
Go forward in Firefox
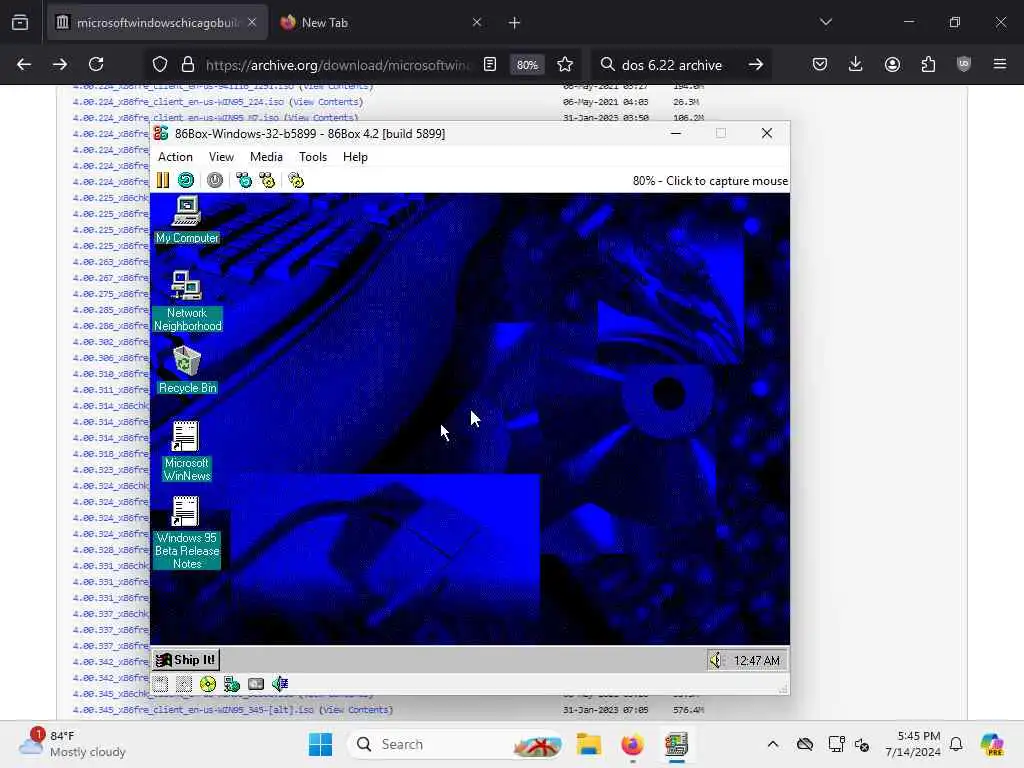coord(59,64)
